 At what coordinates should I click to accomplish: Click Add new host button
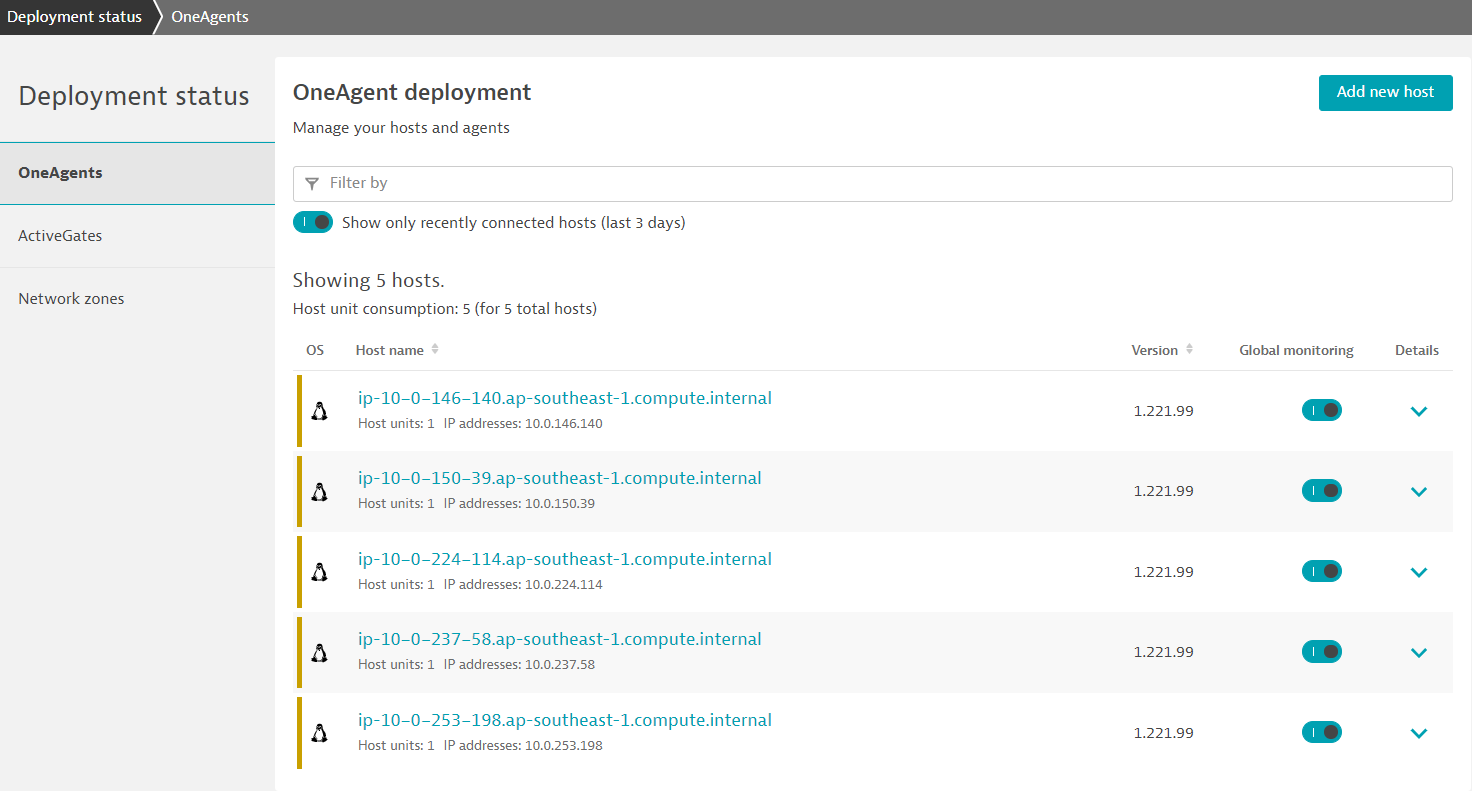pos(1385,92)
